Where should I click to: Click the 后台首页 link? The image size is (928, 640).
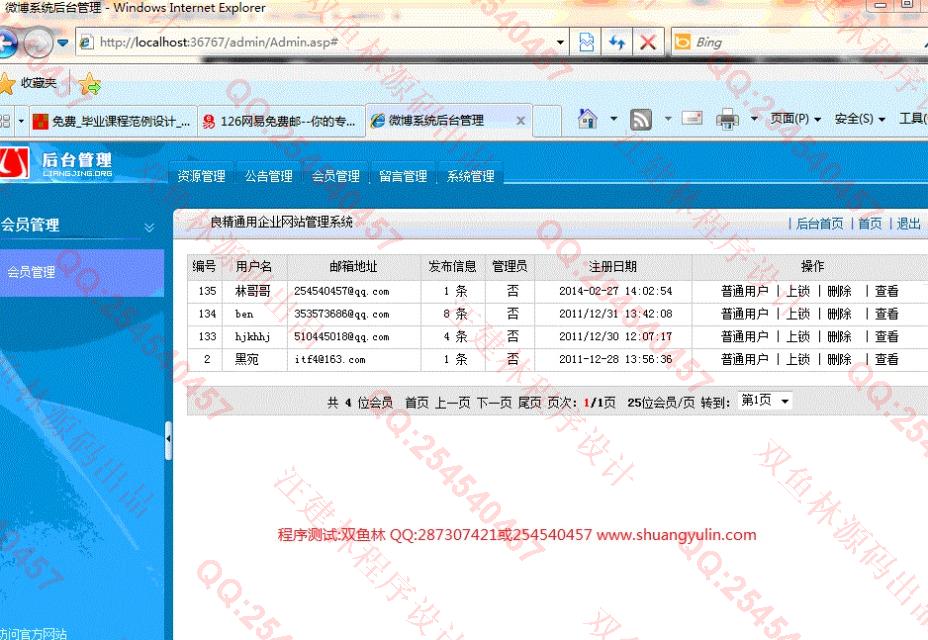819,224
